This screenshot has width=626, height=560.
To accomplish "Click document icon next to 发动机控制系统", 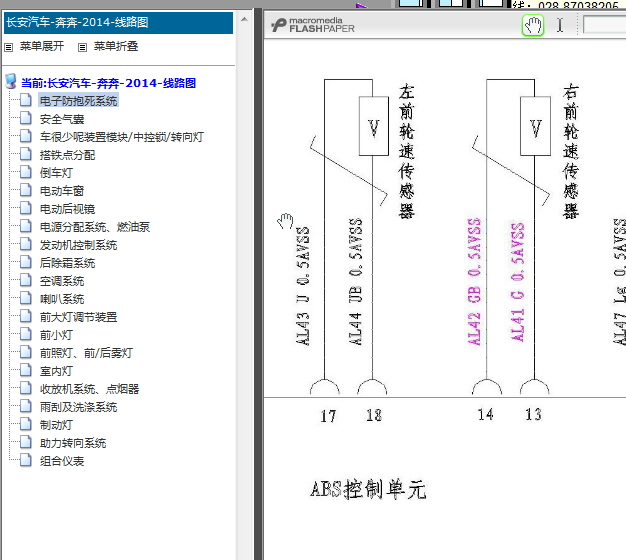I will 26,243.
